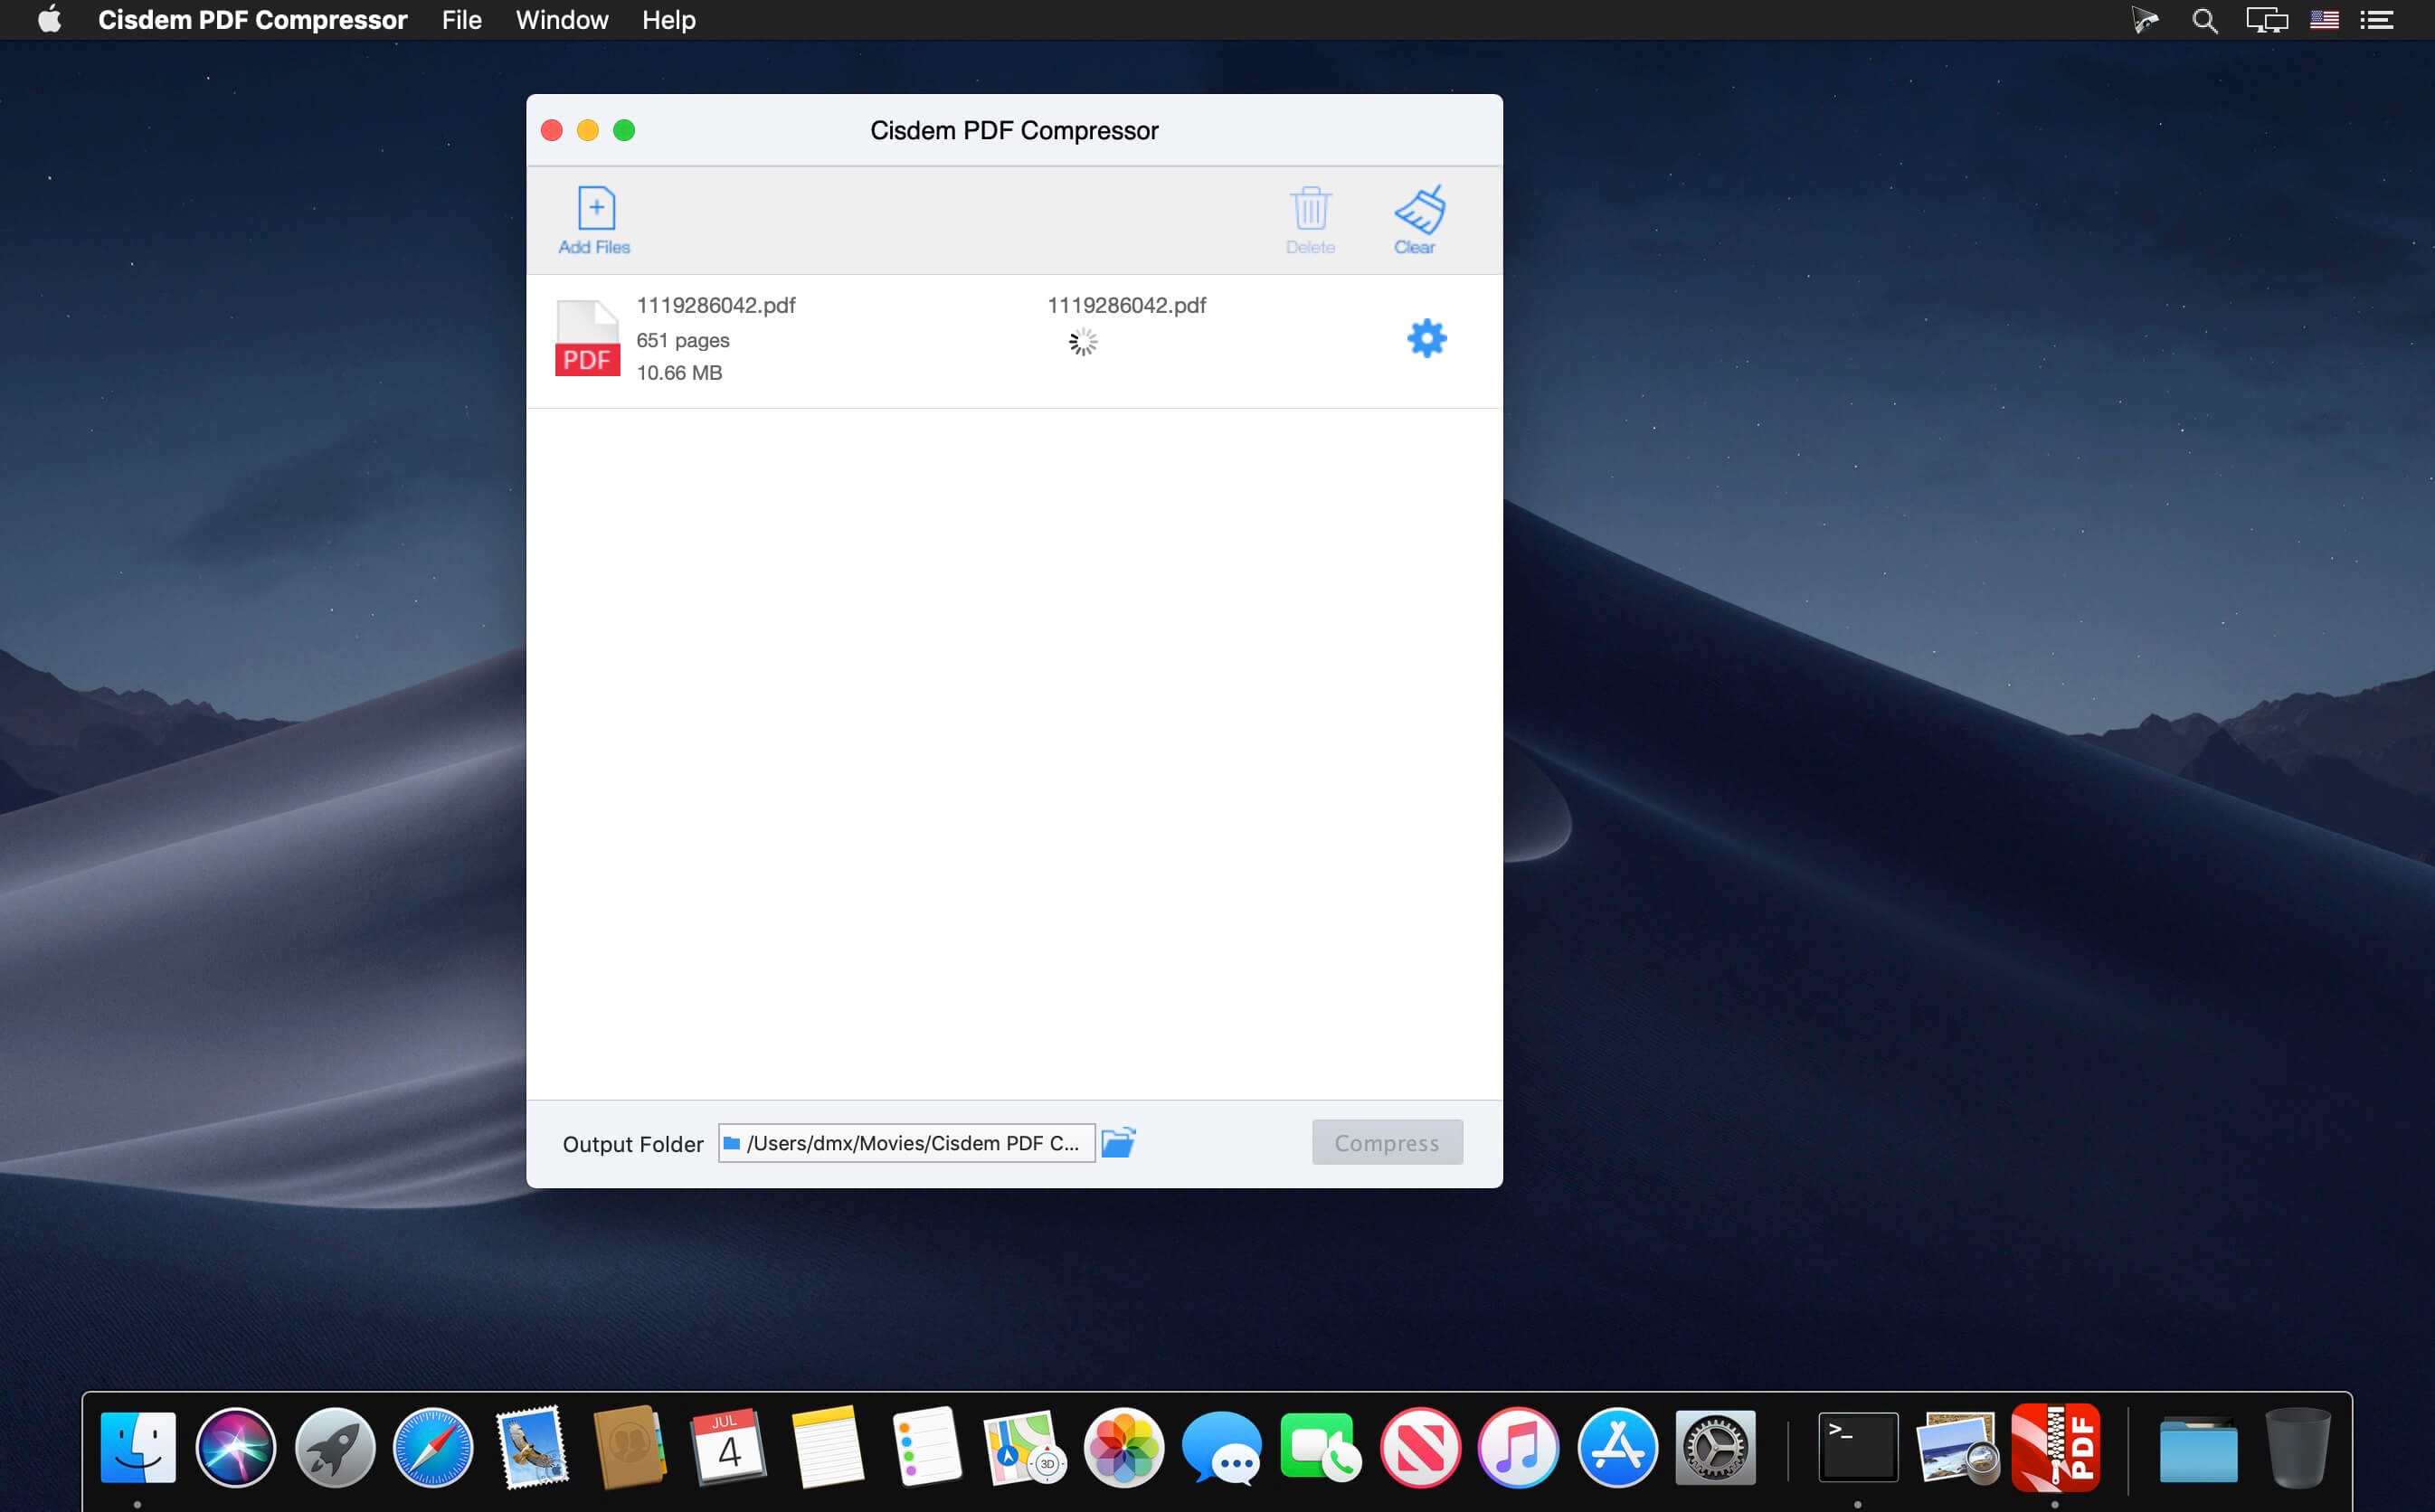The image size is (2435, 1512).
Task: Open Spotlight search in menu bar
Action: (x=2204, y=20)
